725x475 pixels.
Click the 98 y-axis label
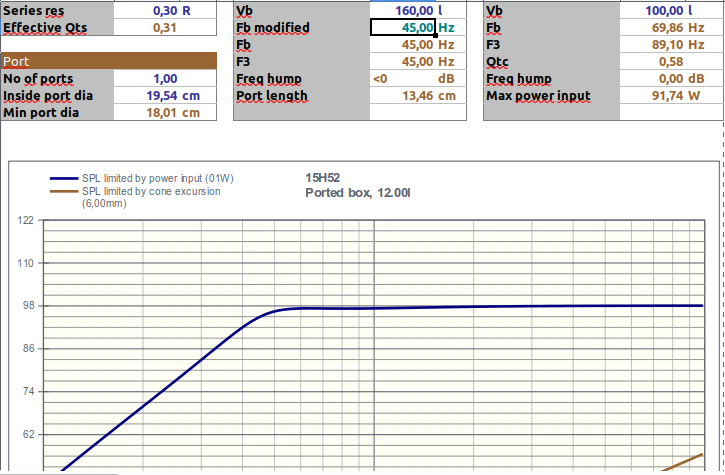[x=28, y=305]
